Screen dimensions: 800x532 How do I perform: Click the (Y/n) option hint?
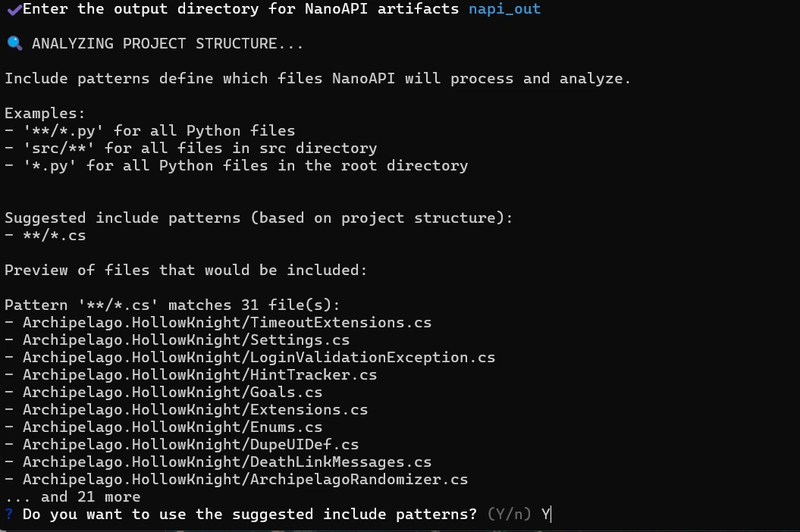pyautogui.click(x=509, y=514)
